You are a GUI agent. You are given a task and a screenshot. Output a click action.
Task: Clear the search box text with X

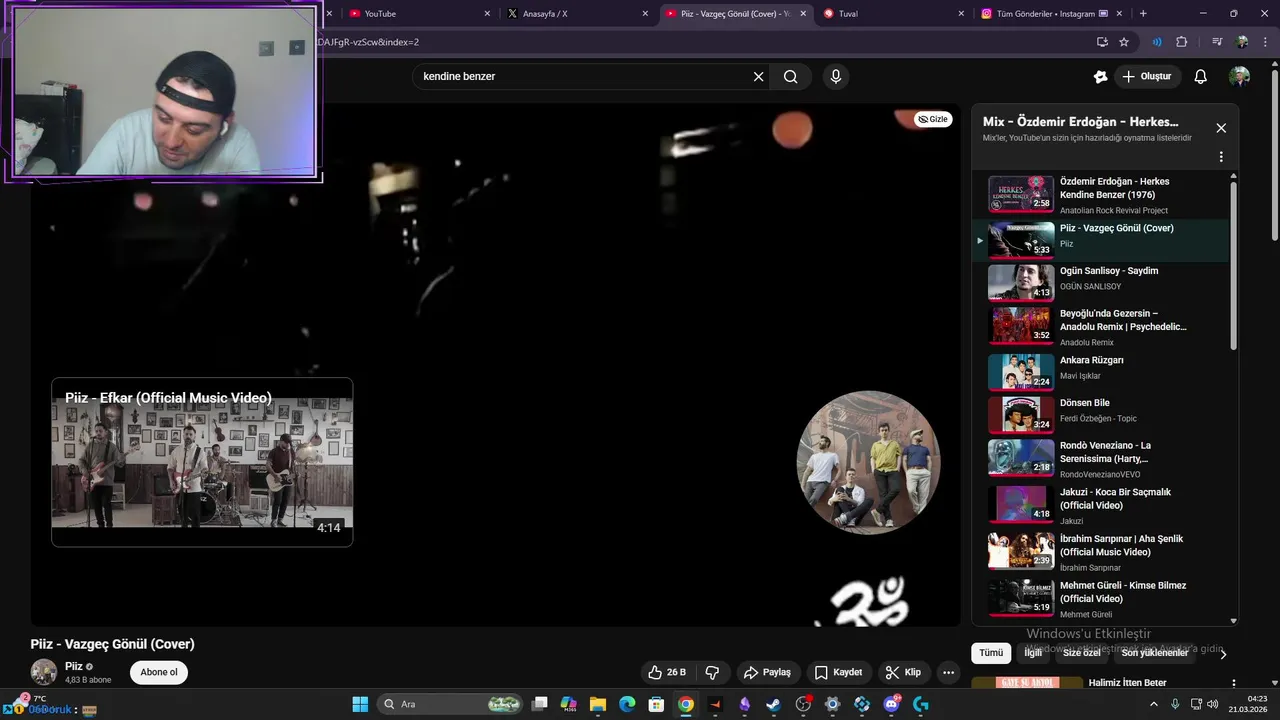758,77
